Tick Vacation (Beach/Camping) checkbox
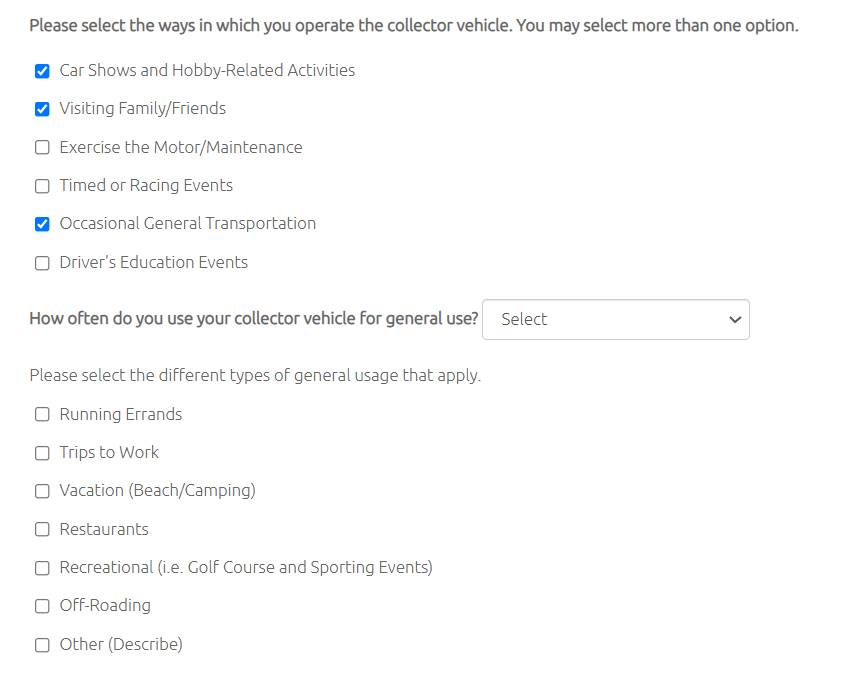 pos(42,491)
